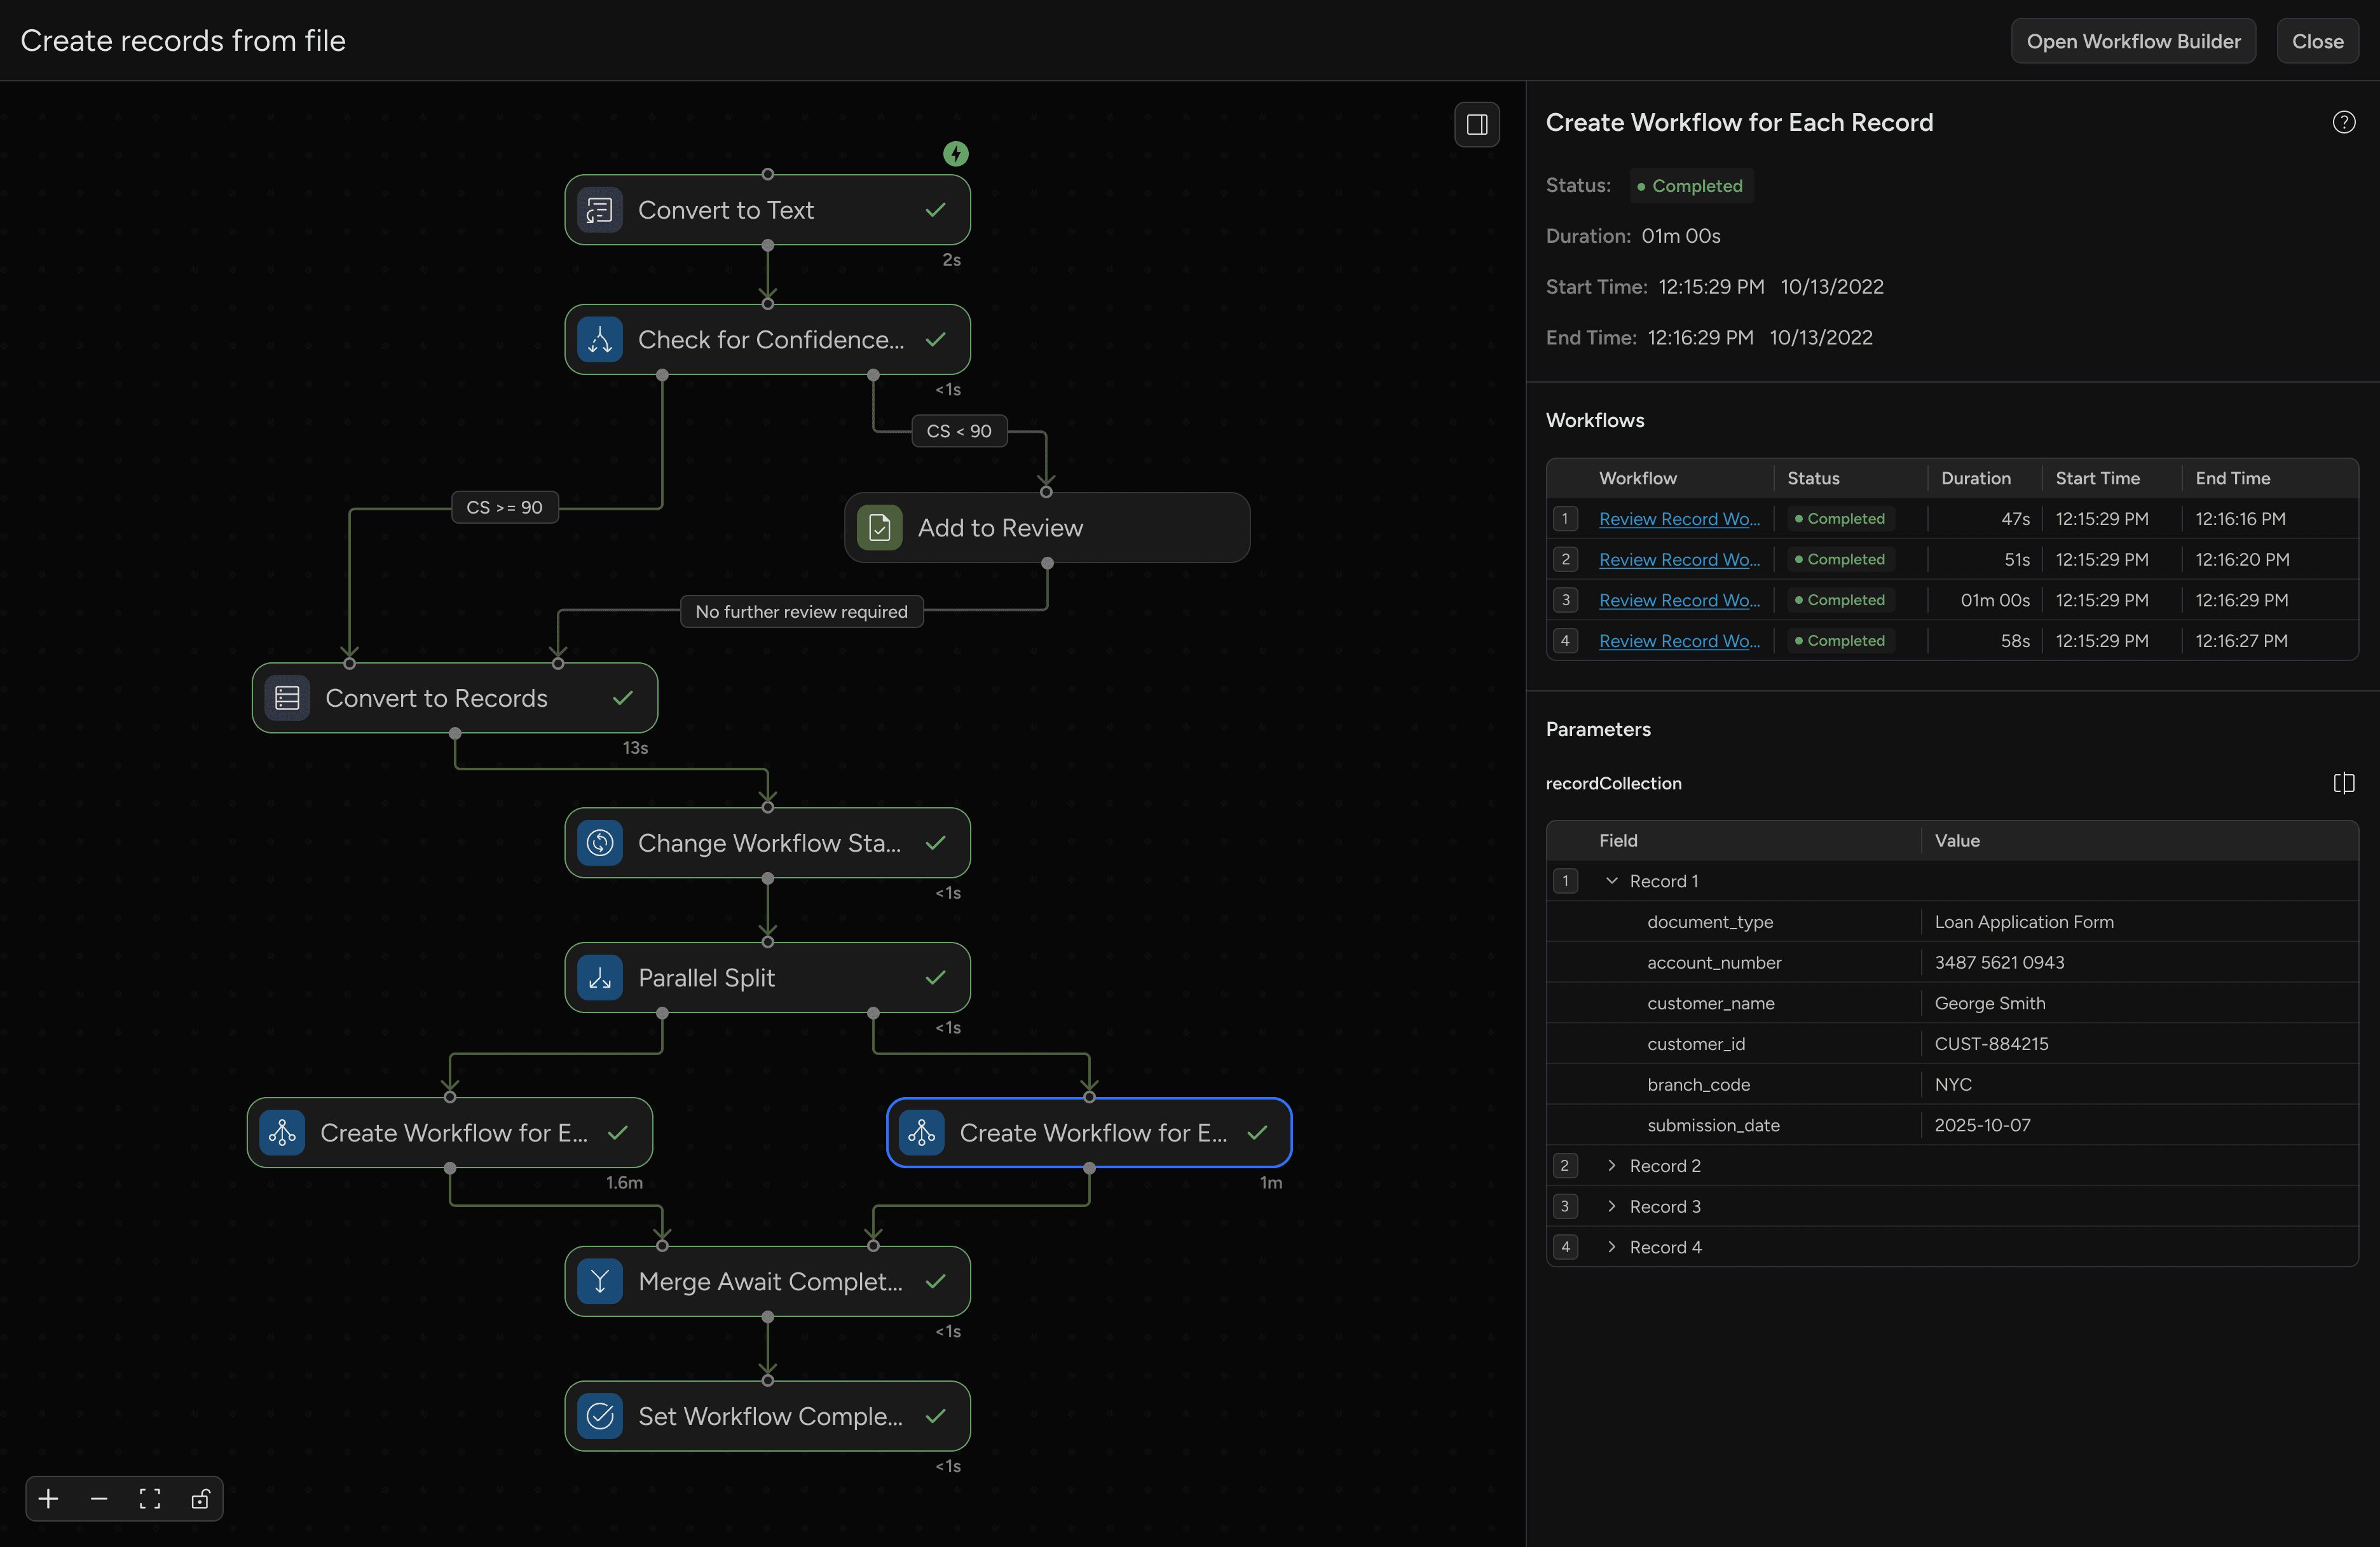Viewport: 2380px width, 1547px height.
Task: Click the lightning status badge above Convert to Text
Action: tap(956, 154)
